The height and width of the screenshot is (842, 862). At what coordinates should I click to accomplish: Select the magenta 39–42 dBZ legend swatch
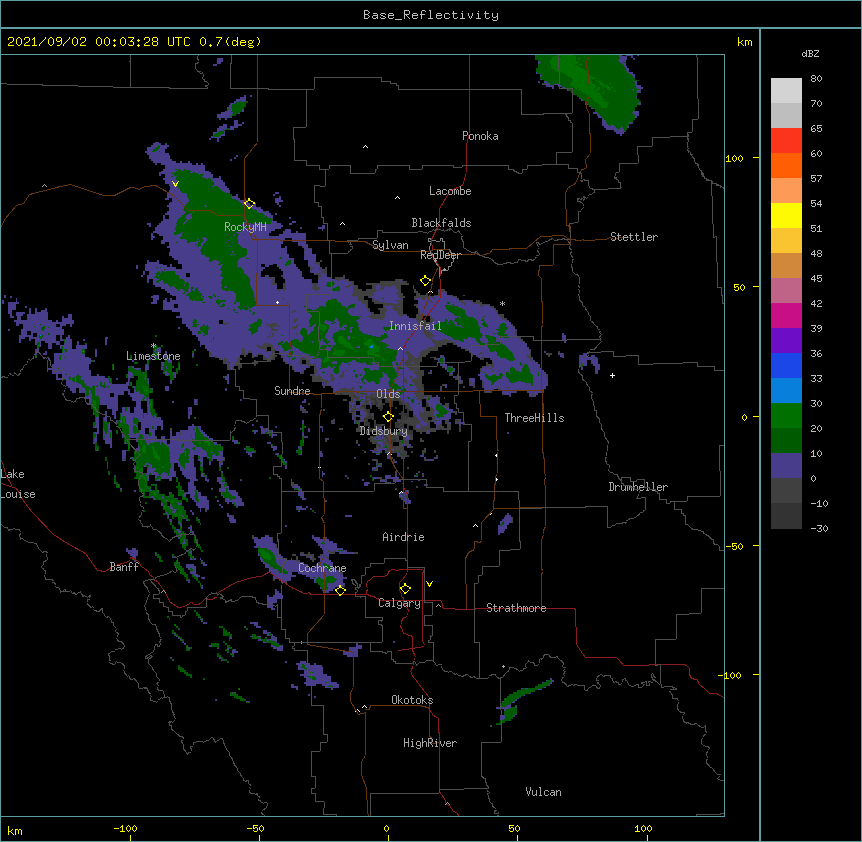(786, 315)
